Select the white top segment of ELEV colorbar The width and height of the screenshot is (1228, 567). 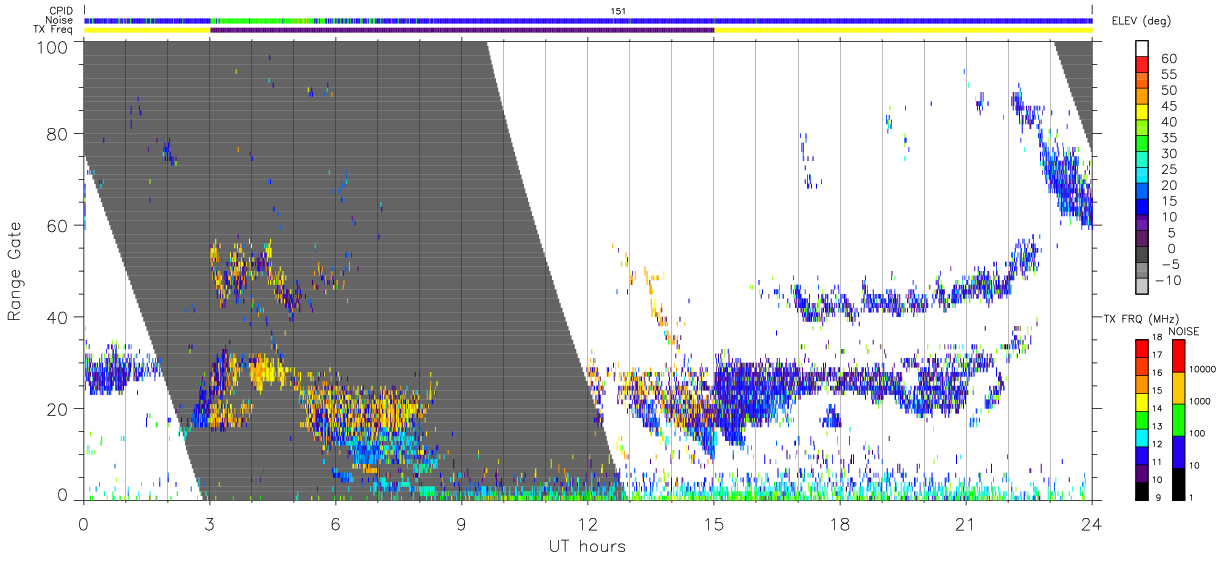coord(1142,48)
